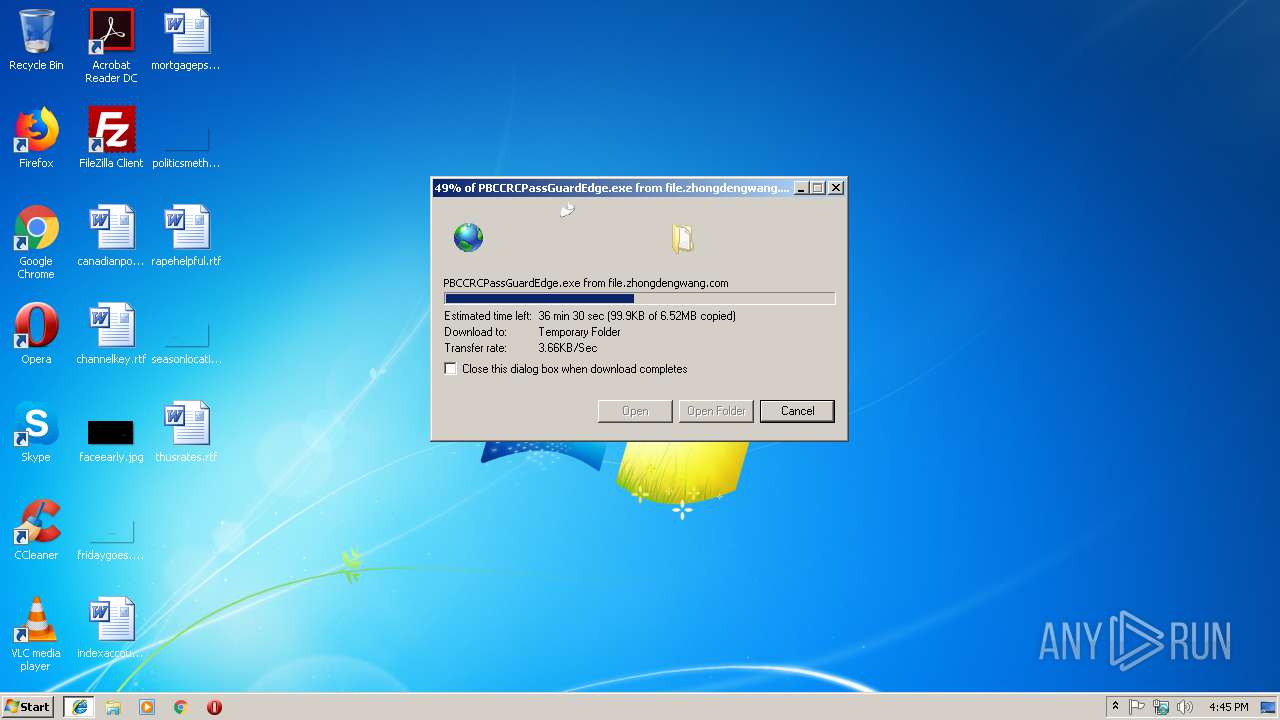
Task: Click the PBCCRCPassGuardEdge.exe source text
Action: pos(586,283)
